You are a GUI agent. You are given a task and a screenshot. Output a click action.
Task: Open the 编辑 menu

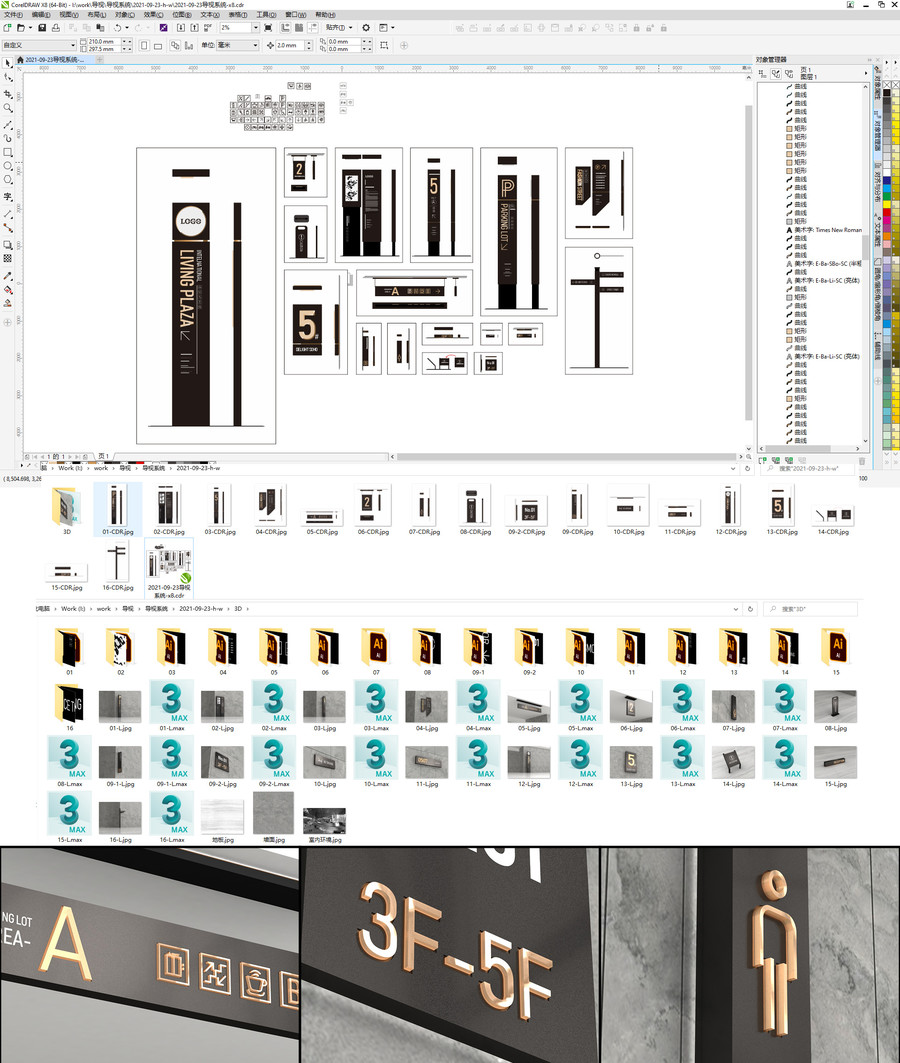pos(41,14)
